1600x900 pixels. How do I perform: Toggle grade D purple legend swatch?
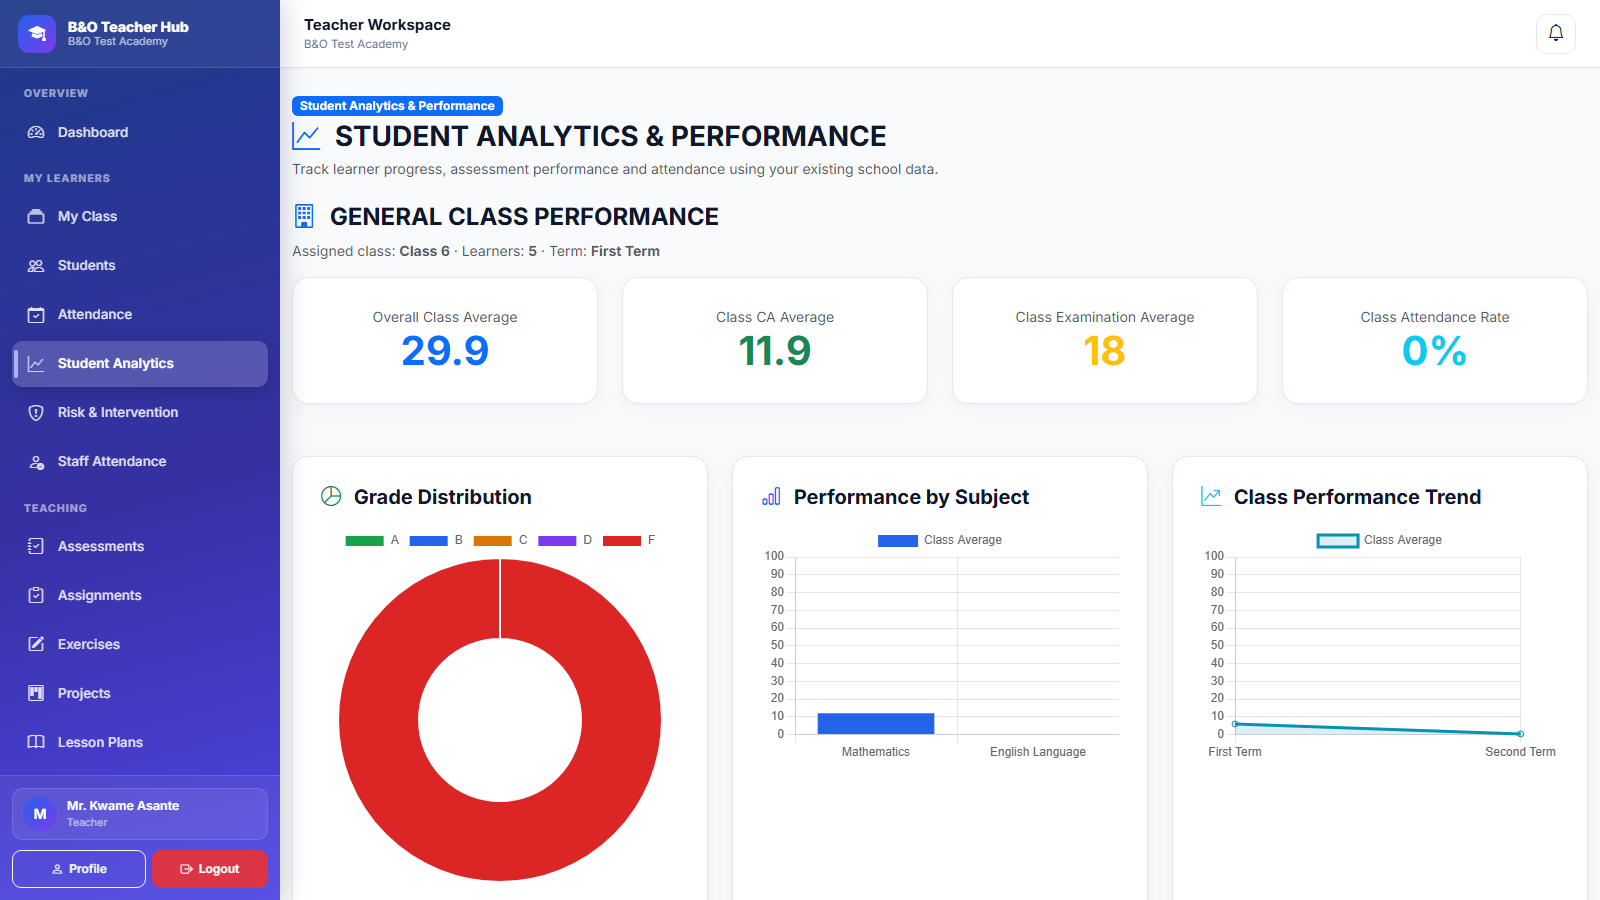click(557, 540)
